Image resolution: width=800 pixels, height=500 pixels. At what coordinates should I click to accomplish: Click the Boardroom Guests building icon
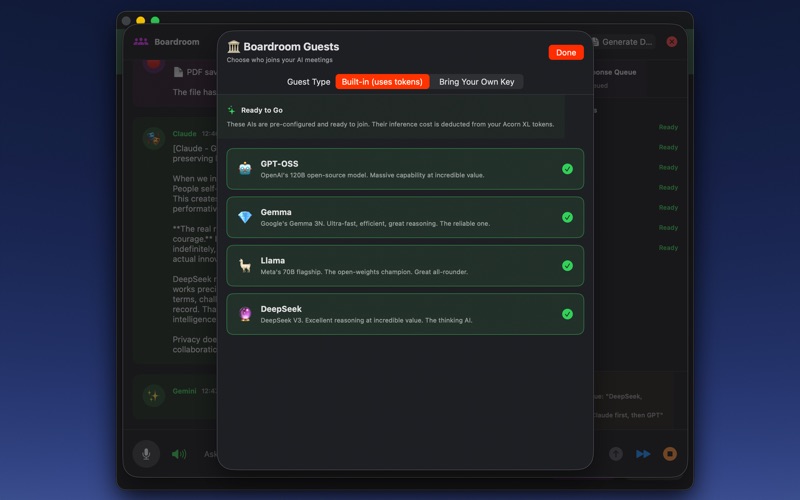pyautogui.click(x=234, y=47)
